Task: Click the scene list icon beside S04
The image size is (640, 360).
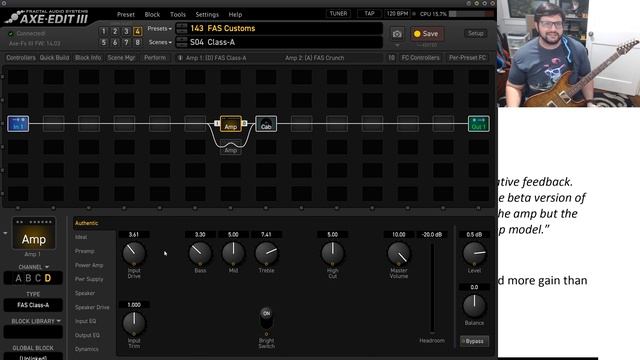Action: coord(182,42)
